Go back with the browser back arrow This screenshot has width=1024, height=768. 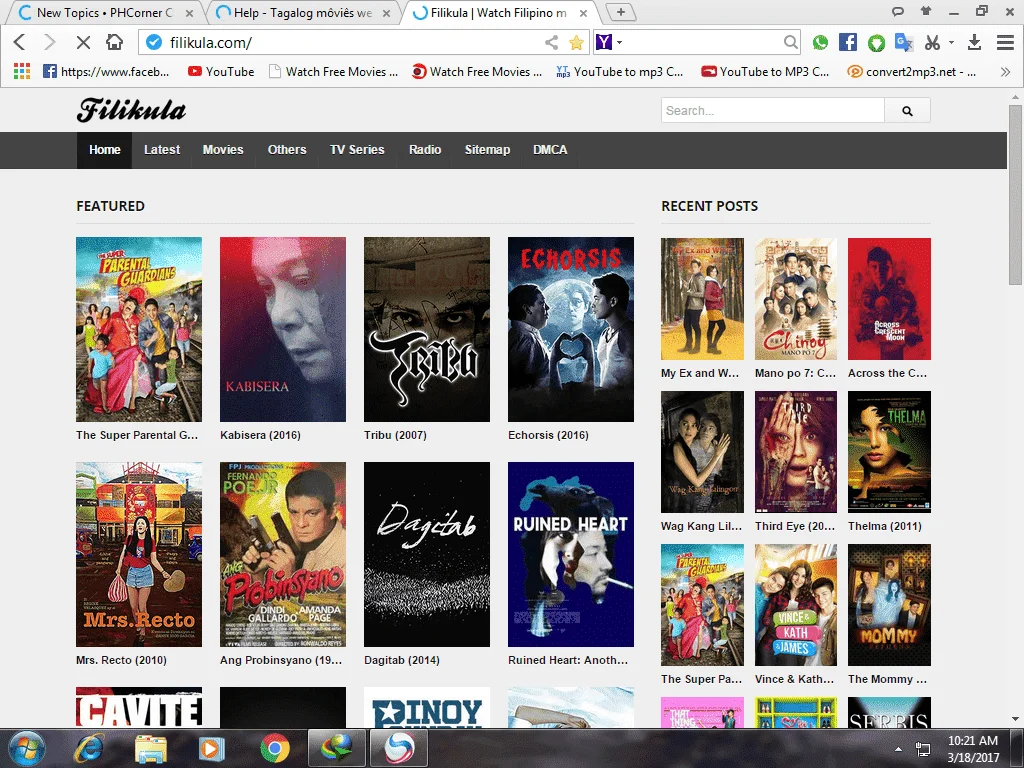(20, 42)
